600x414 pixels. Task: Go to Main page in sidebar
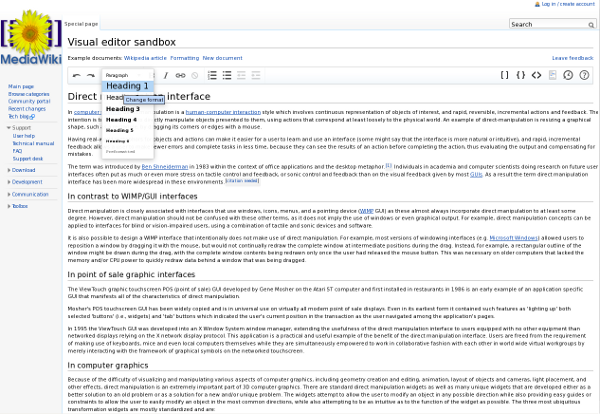click(21, 87)
